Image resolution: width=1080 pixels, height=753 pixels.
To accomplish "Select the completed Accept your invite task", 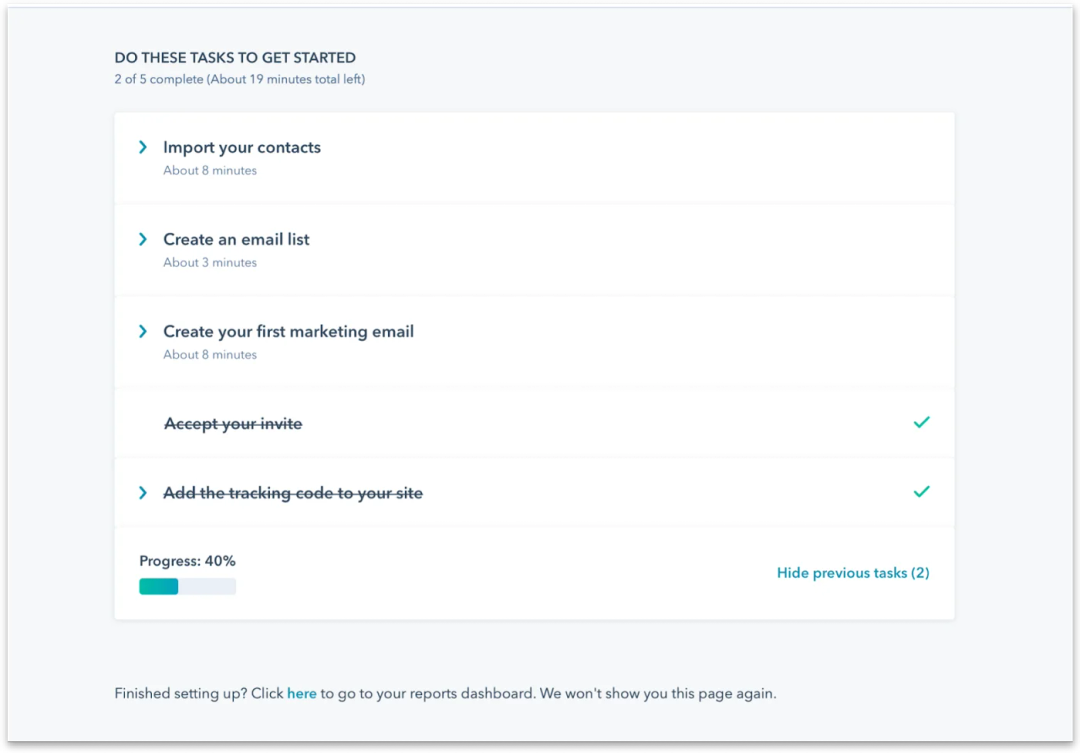I will (233, 424).
